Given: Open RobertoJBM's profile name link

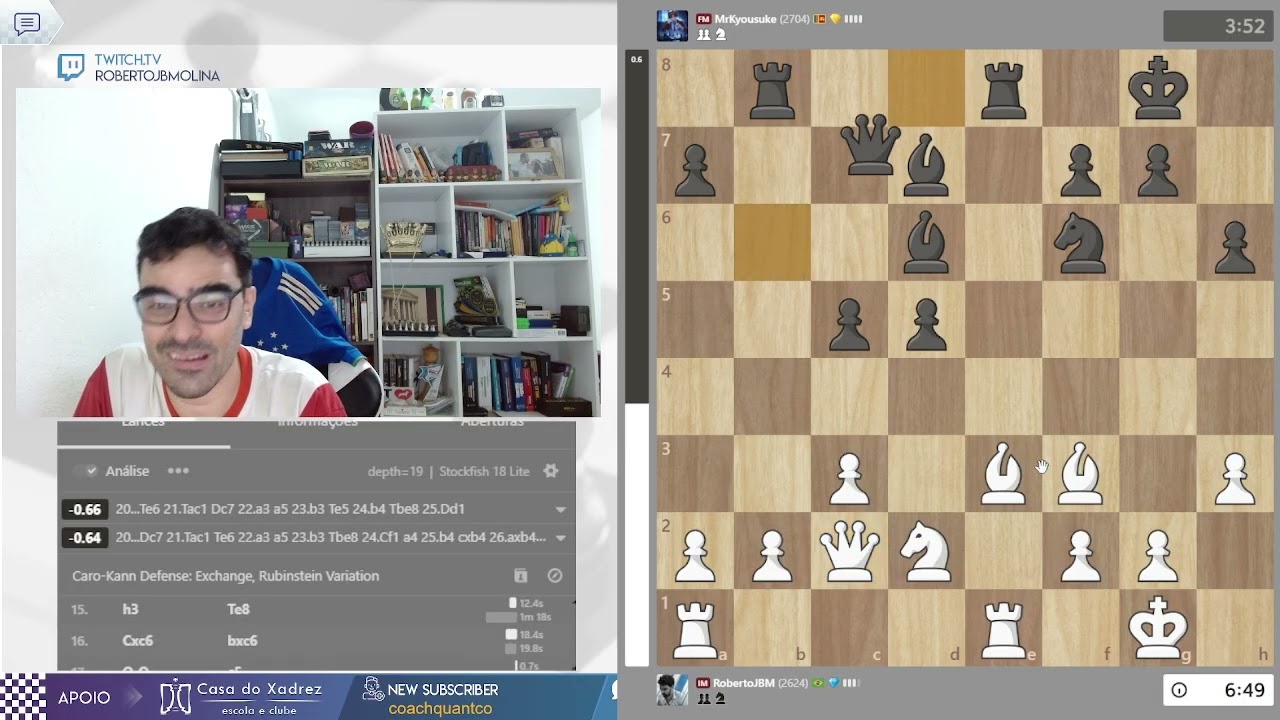Looking at the screenshot, I should [743, 683].
